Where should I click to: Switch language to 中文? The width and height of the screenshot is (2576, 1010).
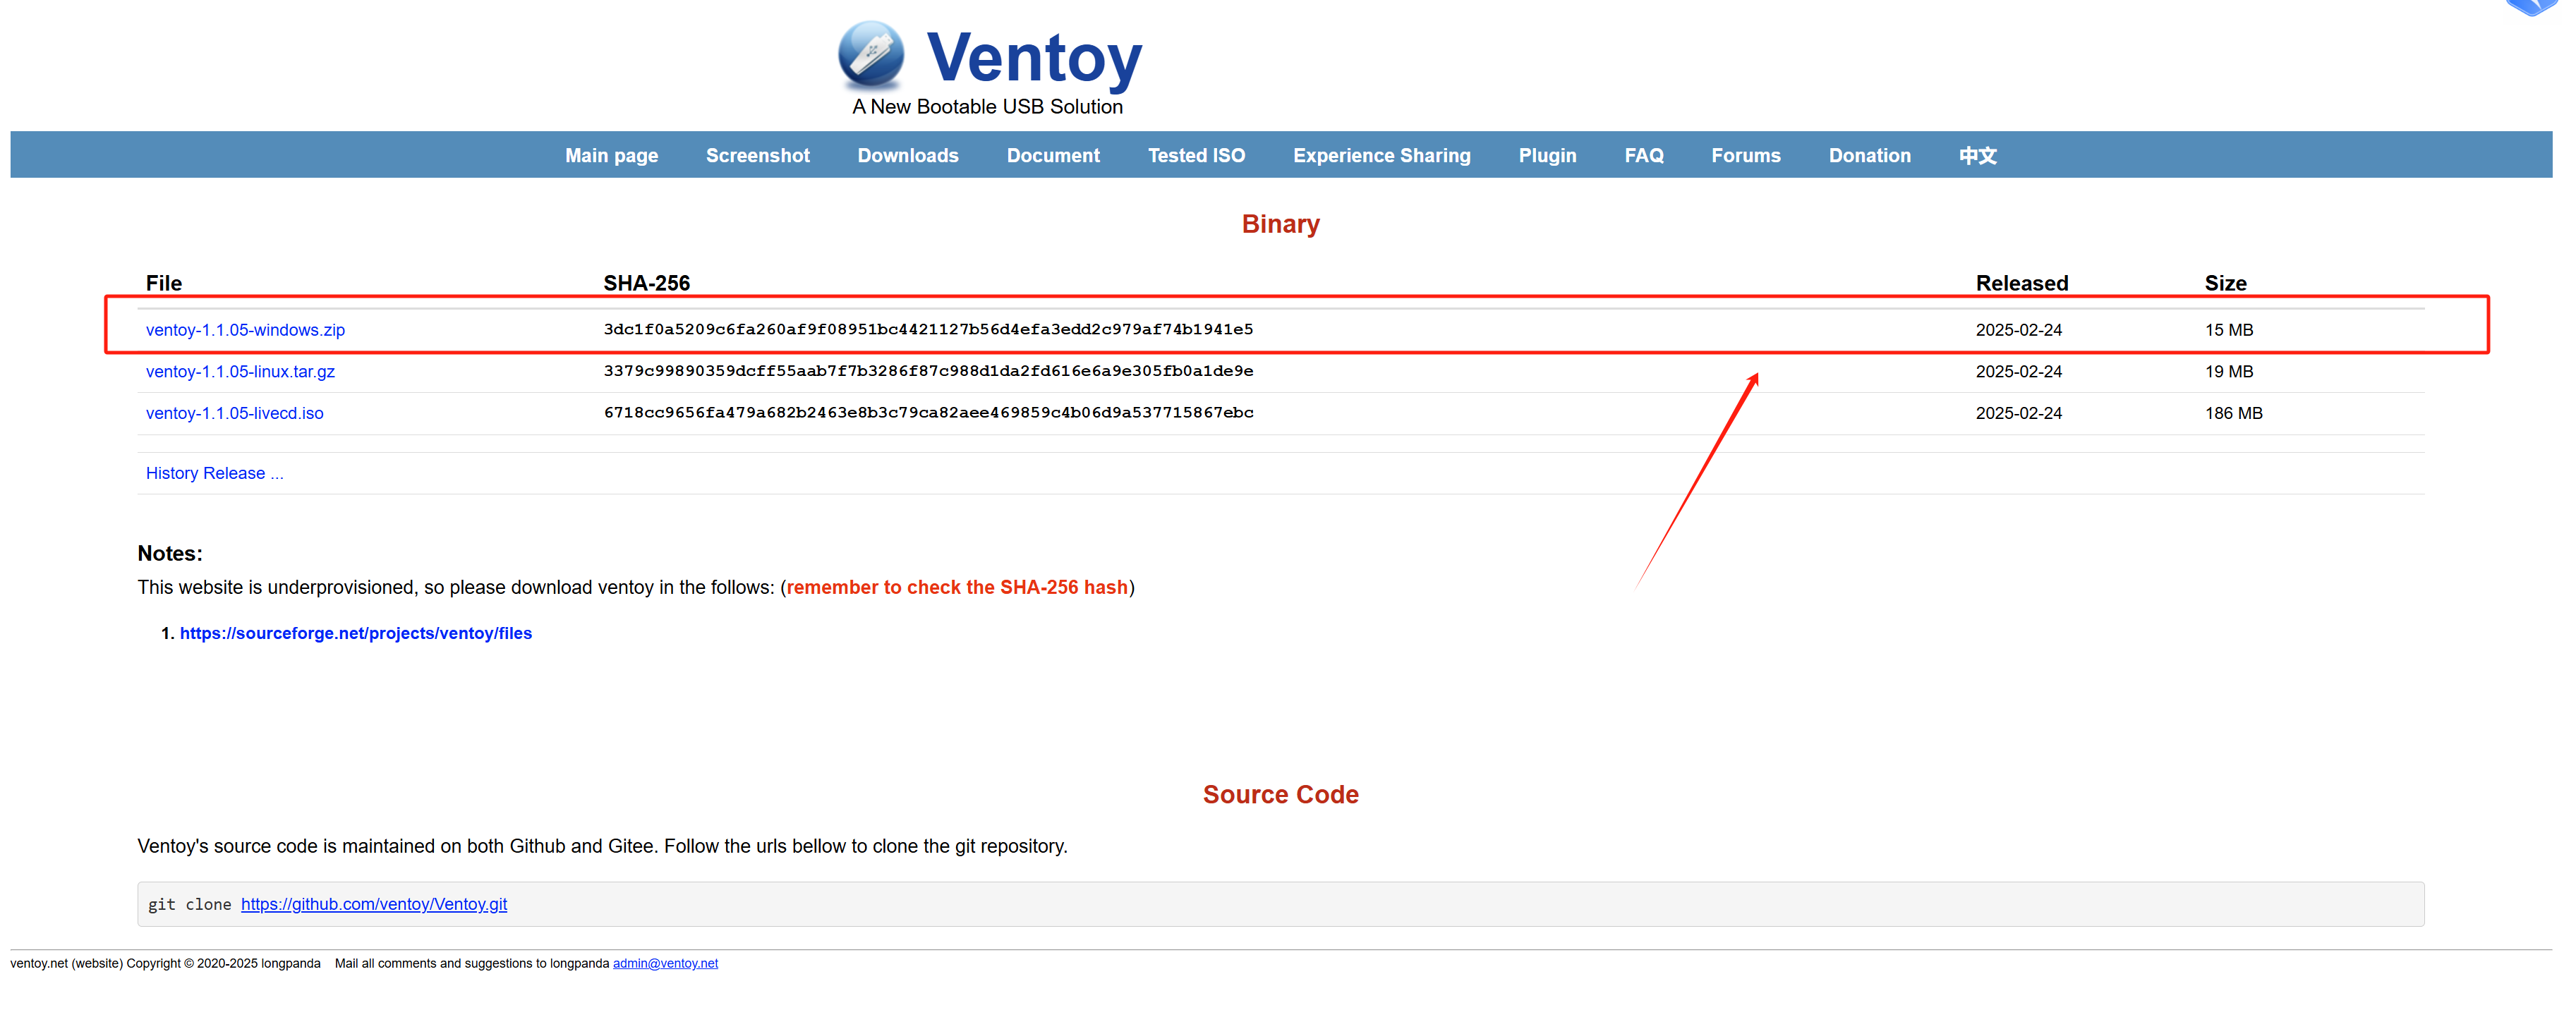pyautogui.click(x=1976, y=156)
